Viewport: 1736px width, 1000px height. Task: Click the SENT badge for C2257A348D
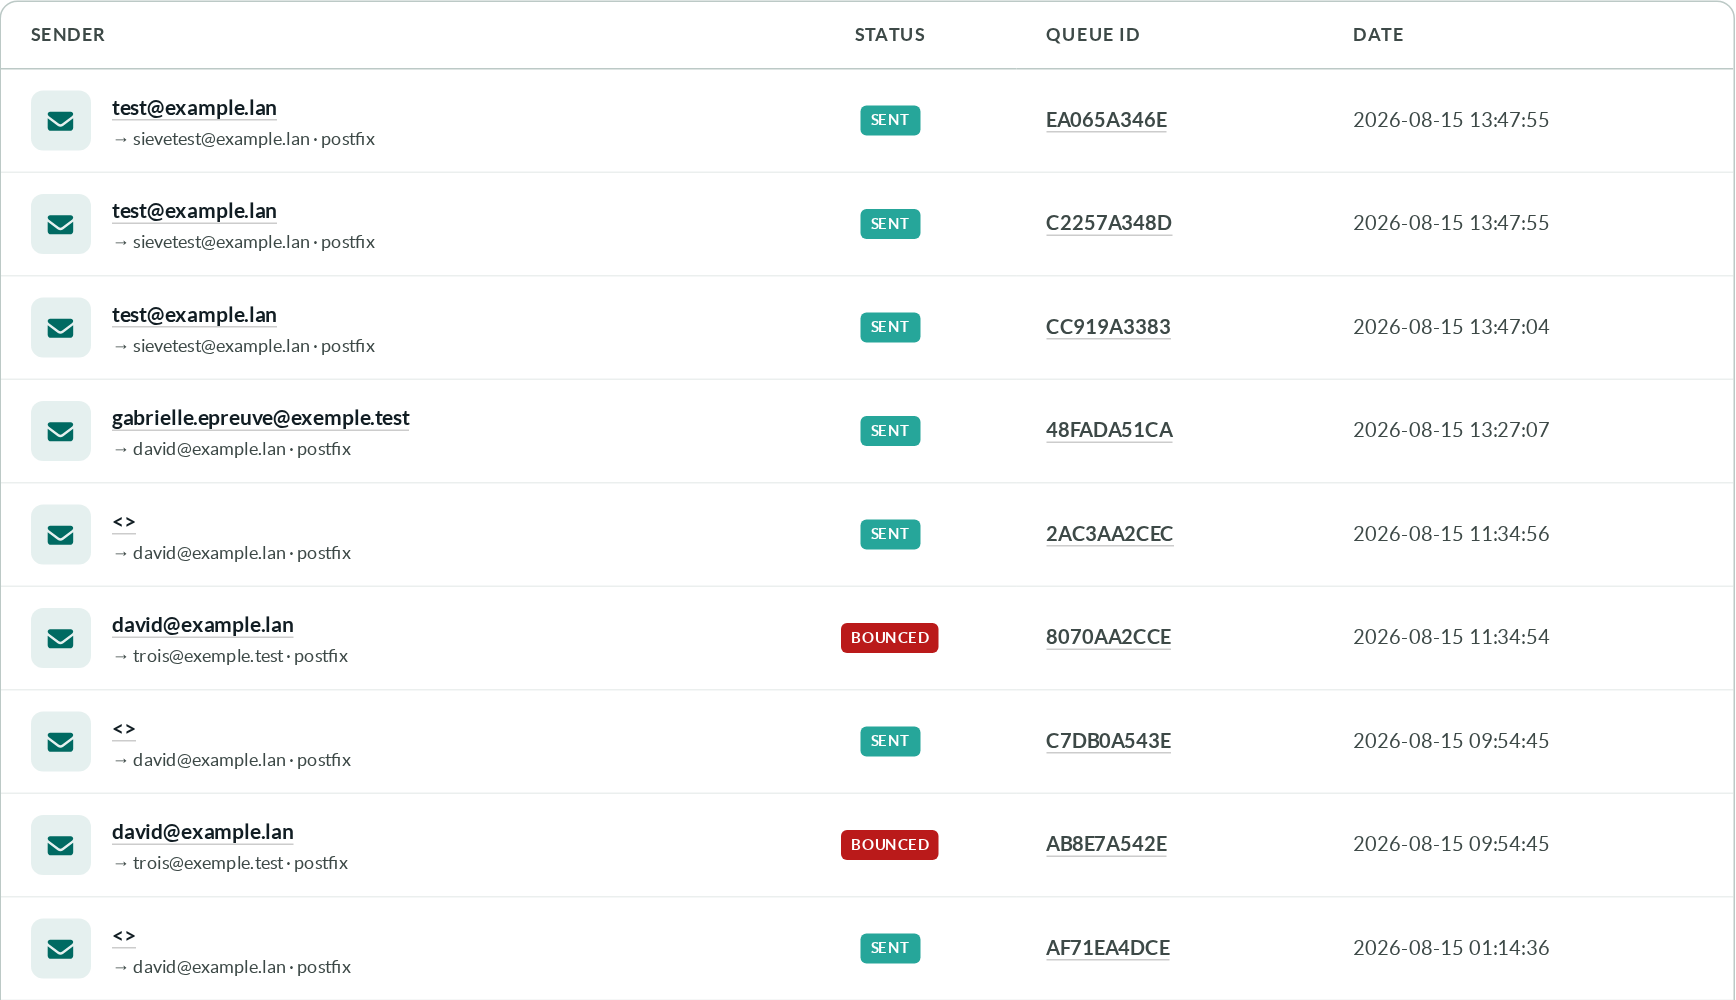click(890, 224)
